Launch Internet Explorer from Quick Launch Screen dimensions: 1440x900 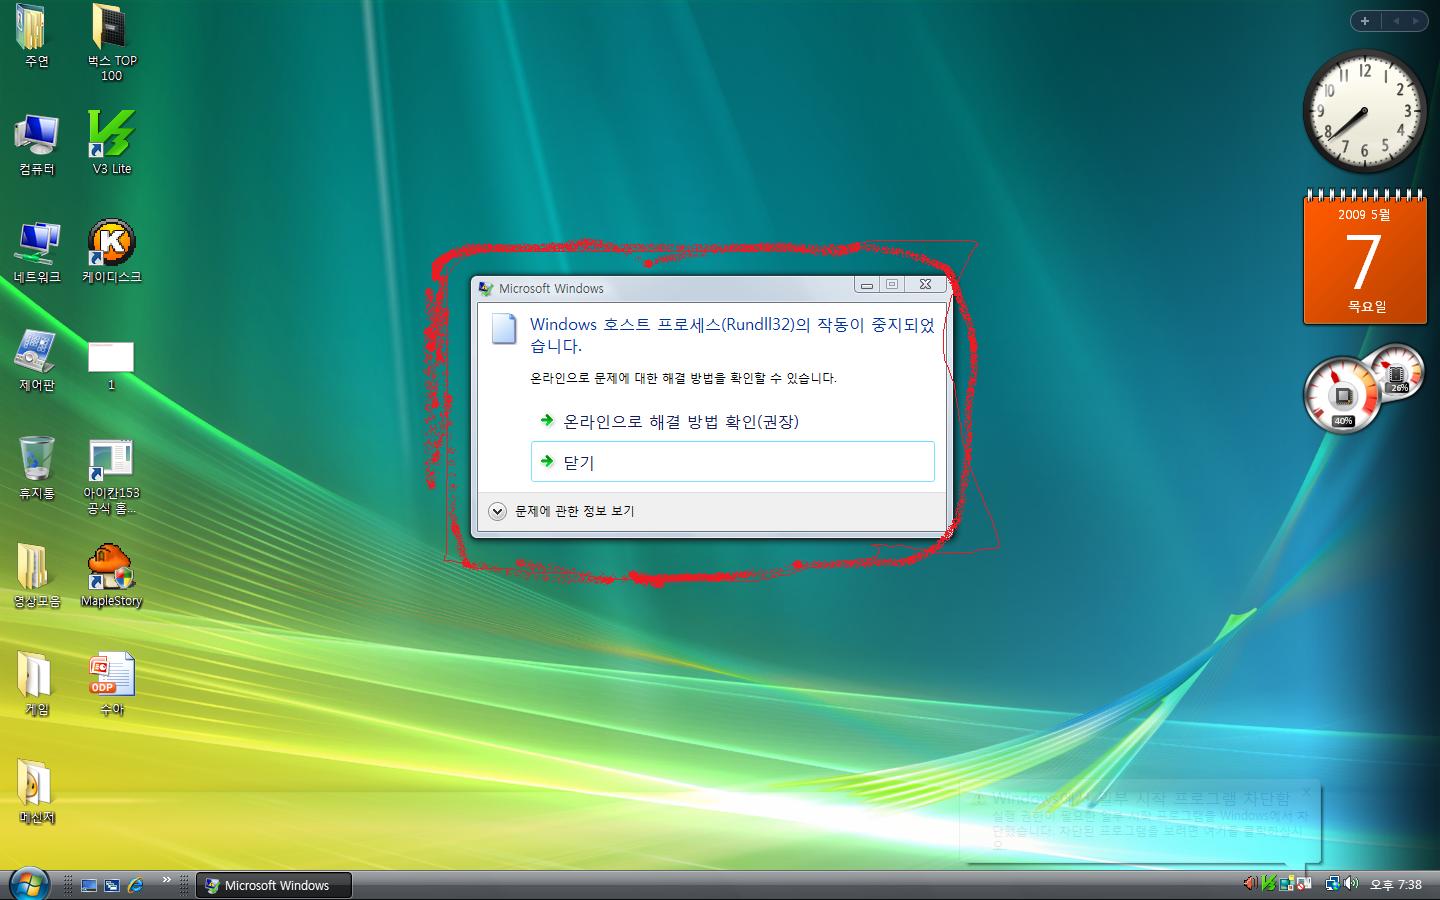click(135, 885)
